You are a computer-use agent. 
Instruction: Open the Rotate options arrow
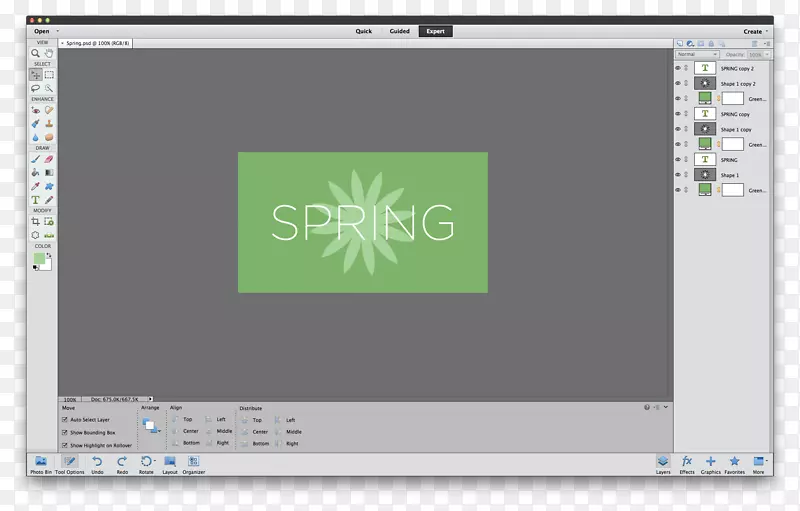pyautogui.click(x=155, y=461)
